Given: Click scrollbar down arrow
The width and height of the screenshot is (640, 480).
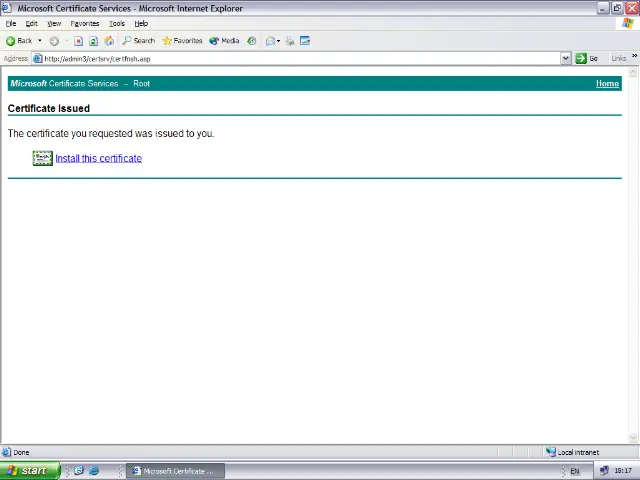Looking at the screenshot, I should (x=633, y=438).
